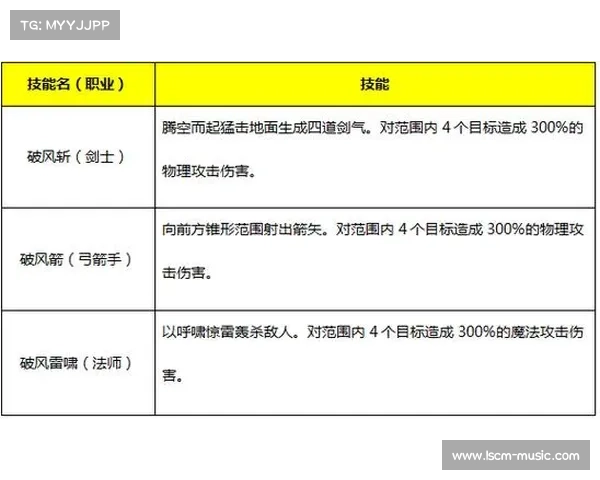Click the header cell 技能名（职业）
This screenshot has width=600, height=480.
[x=78, y=84]
